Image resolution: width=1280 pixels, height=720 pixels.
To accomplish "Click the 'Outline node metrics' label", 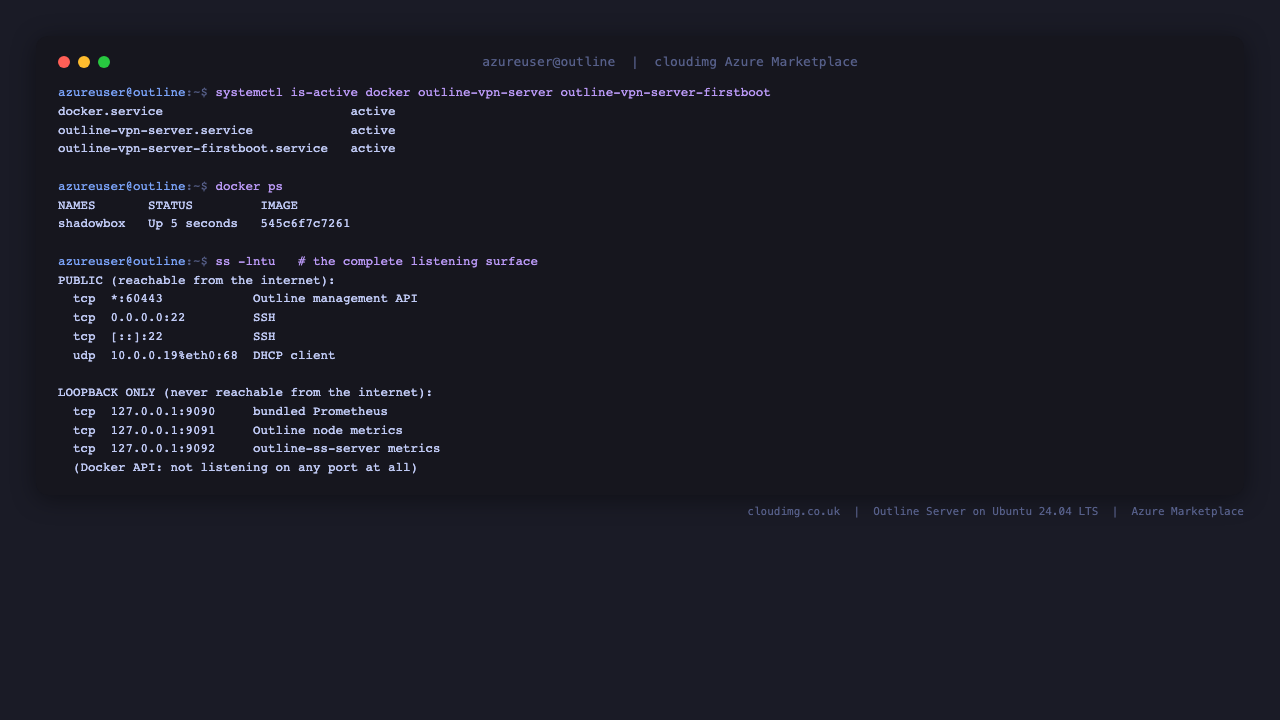I will coord(328,431).
